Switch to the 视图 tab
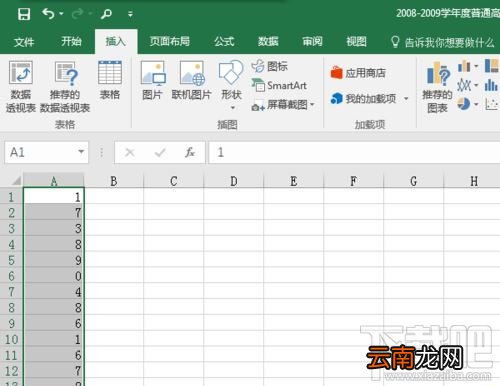 (356, 41)
